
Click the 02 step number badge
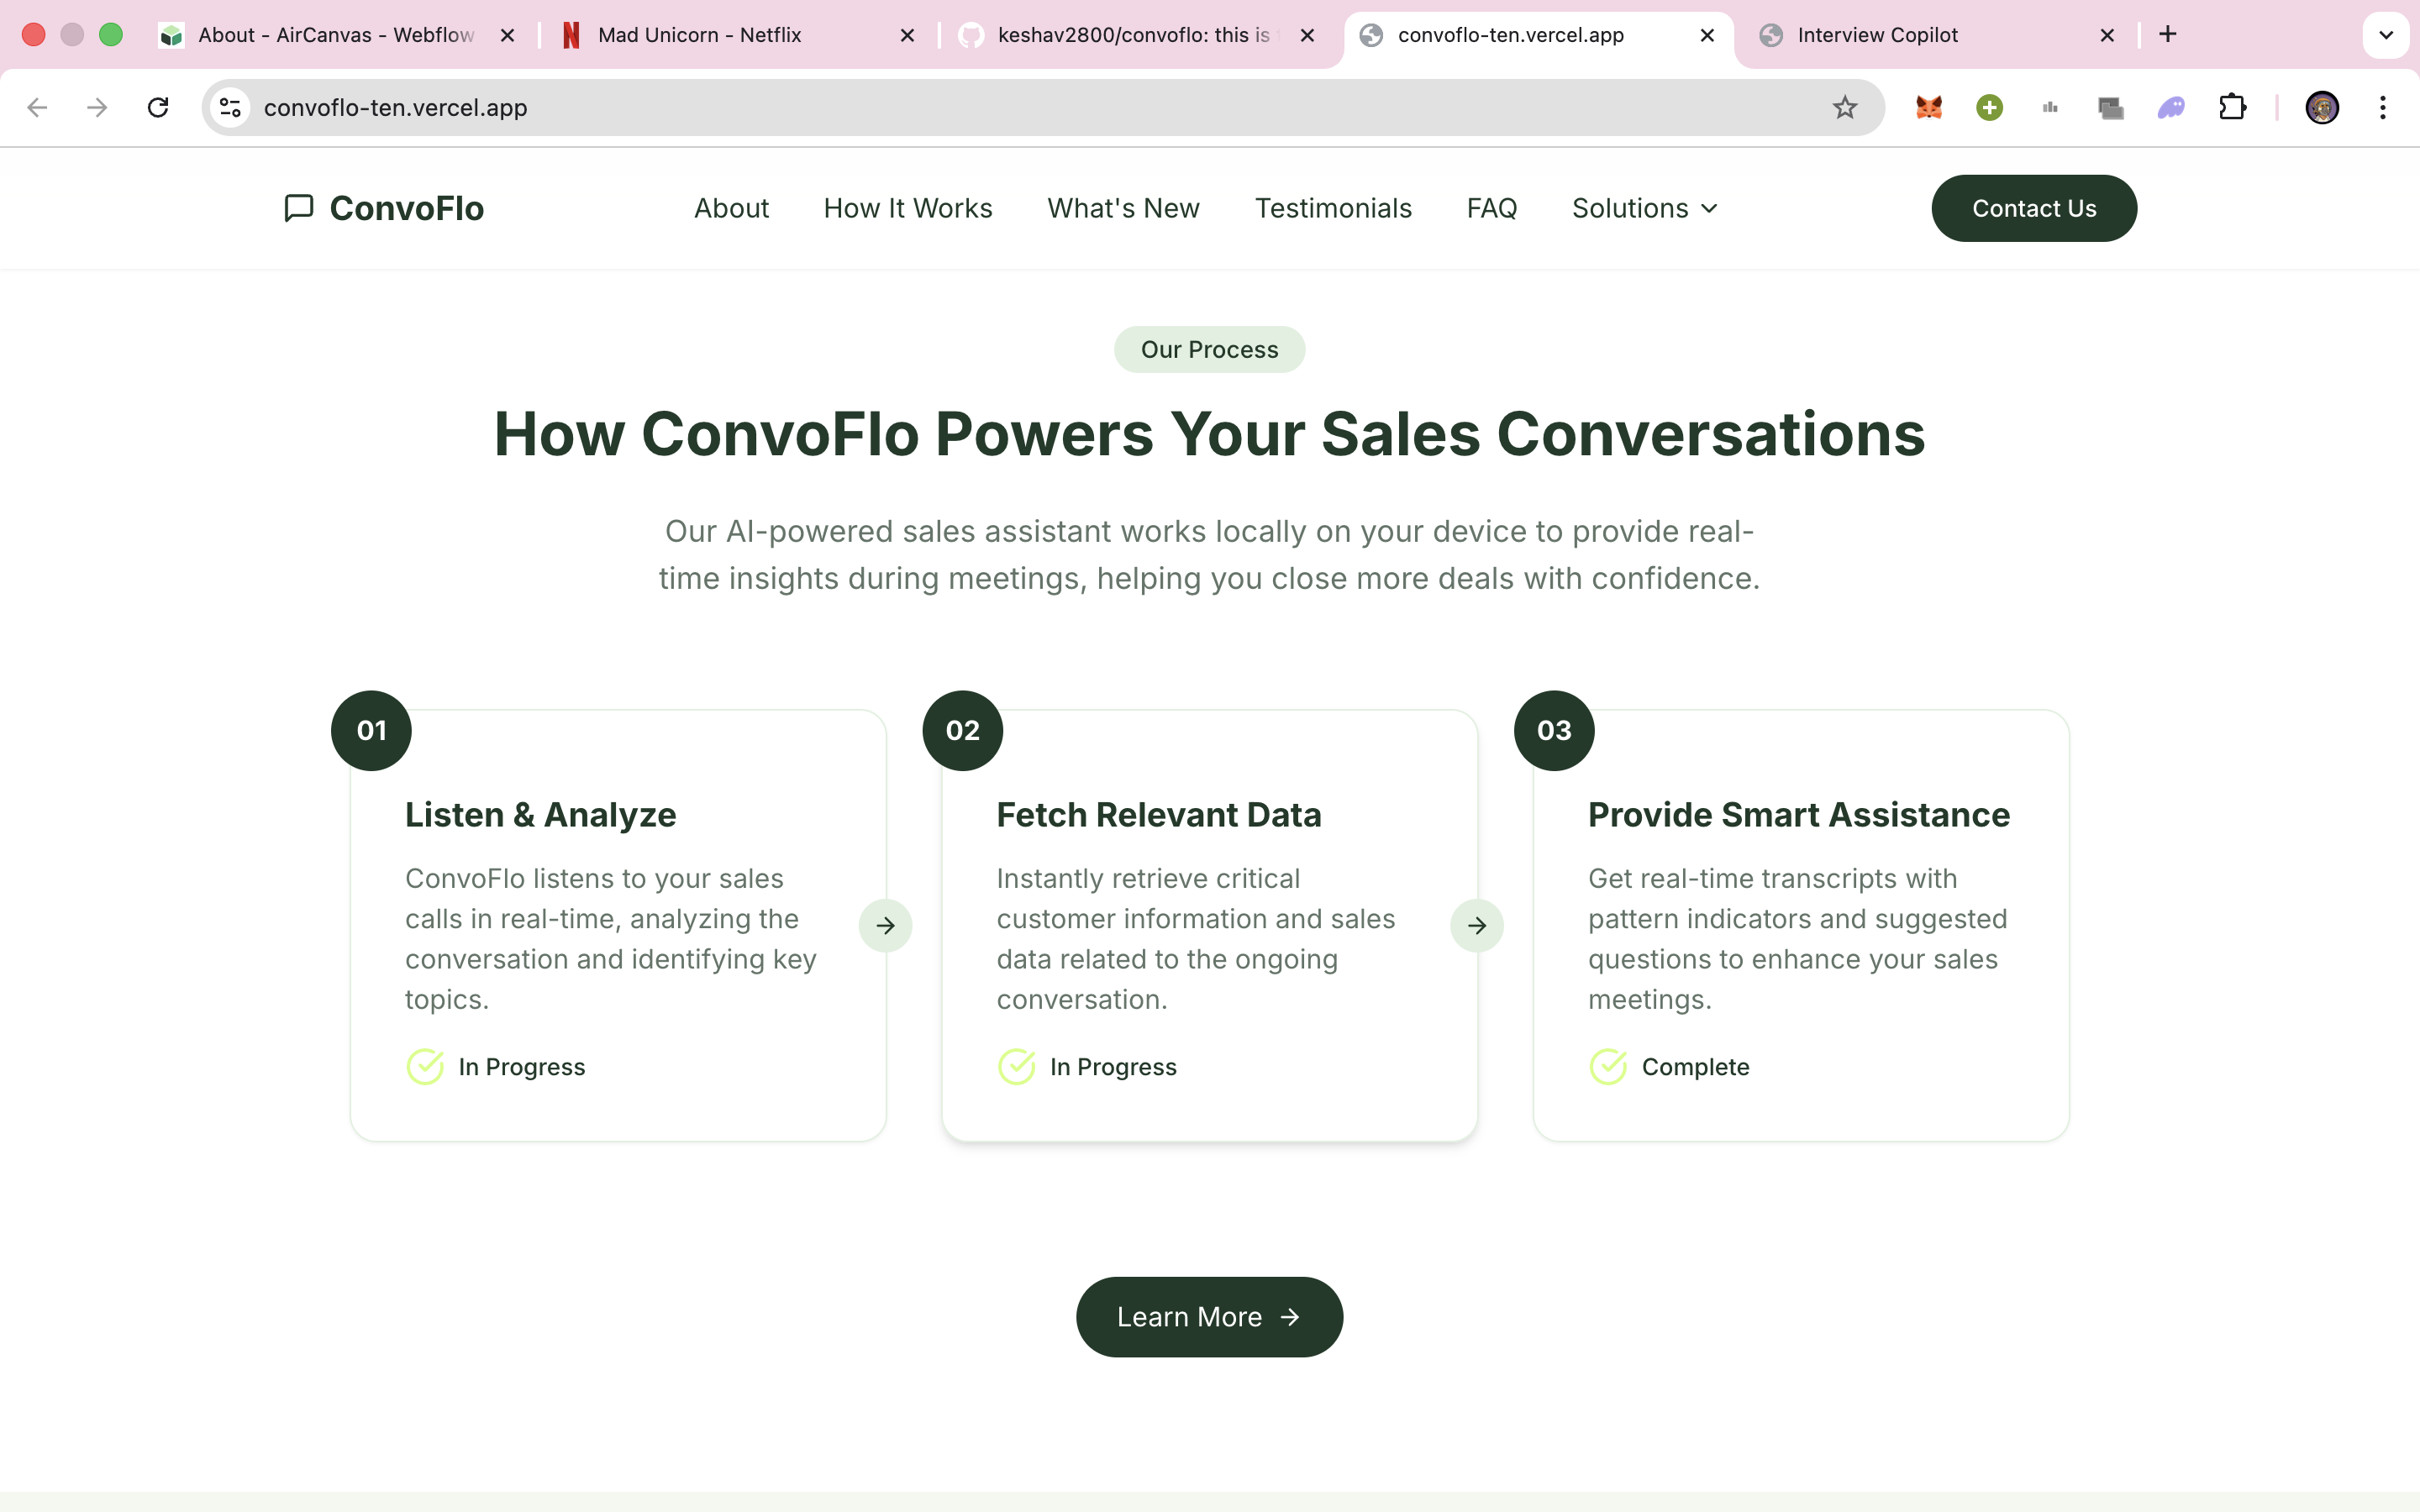(963, 730)
